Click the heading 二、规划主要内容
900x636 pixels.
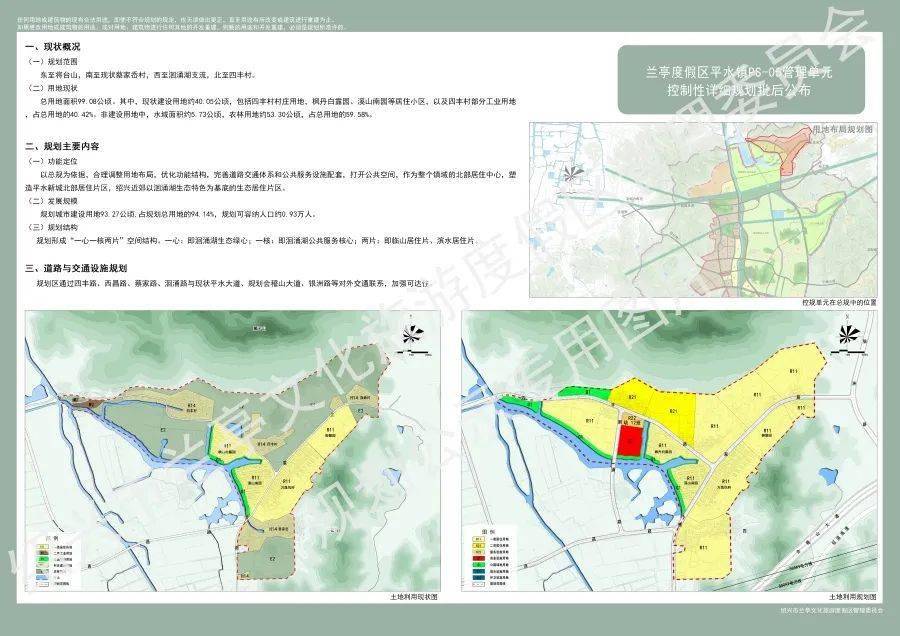tap(66, 146)
